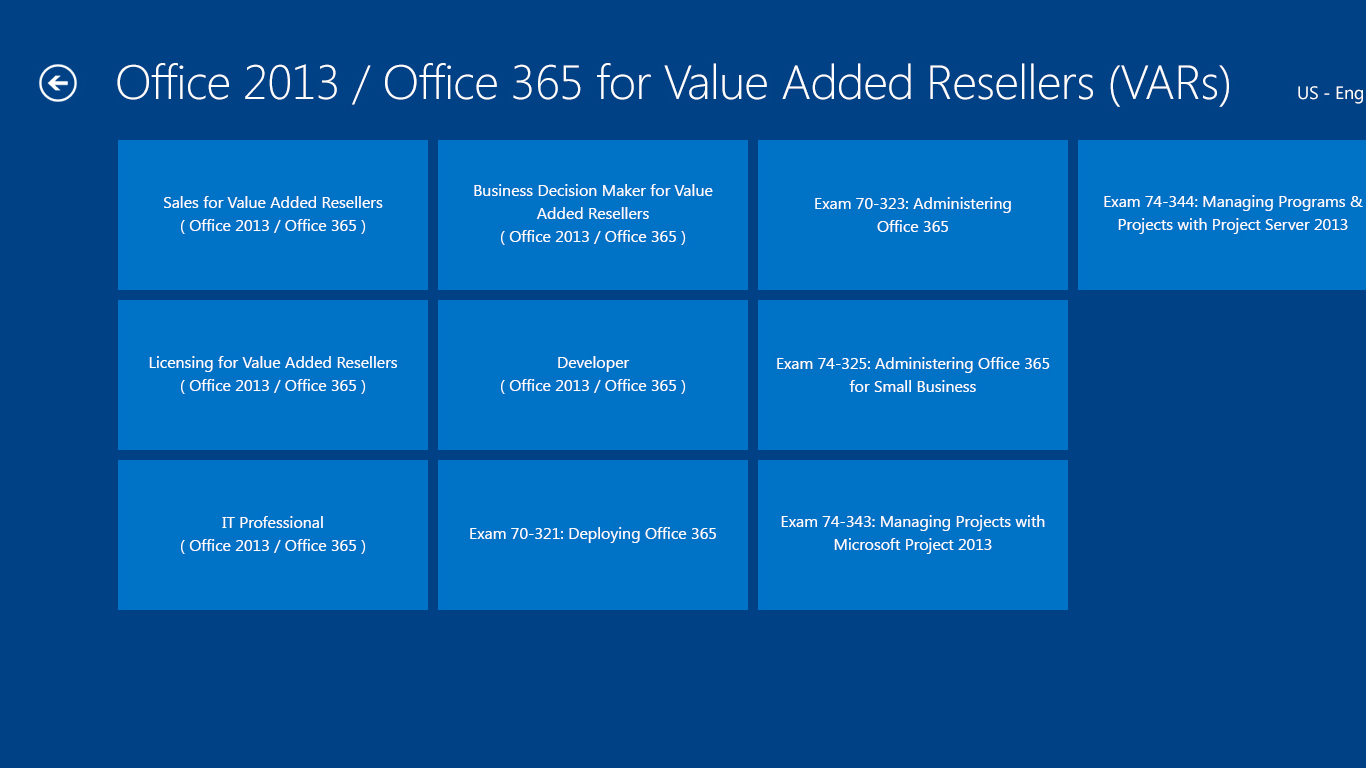Click the page title Office 2013 / Office 365 for VARs
The height and width of the screenshot is (768, 1366).
click(673, 84)
